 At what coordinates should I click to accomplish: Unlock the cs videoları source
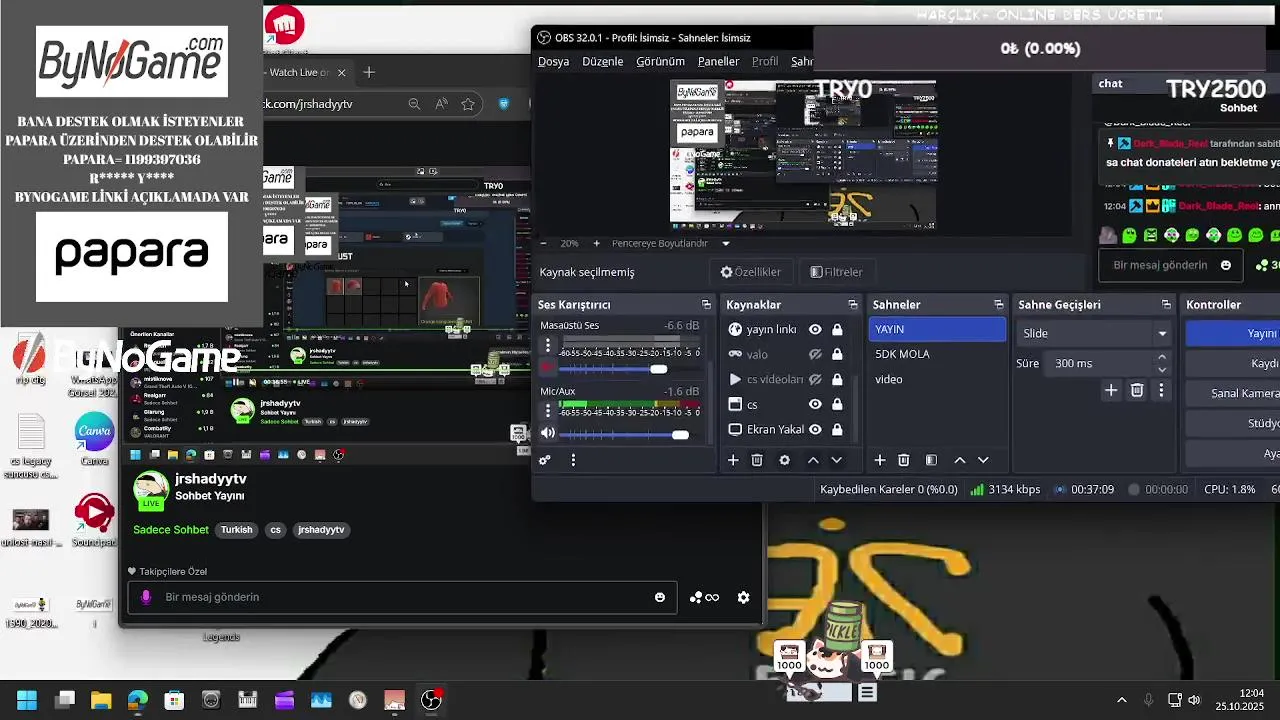(837, 379)
